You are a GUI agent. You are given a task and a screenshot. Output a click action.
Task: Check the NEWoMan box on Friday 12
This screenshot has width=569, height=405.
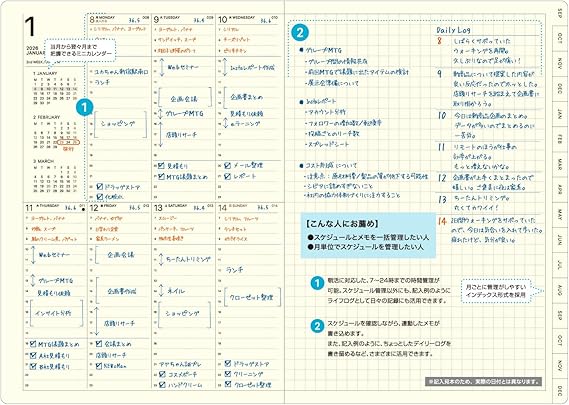[x=99, y=366]
